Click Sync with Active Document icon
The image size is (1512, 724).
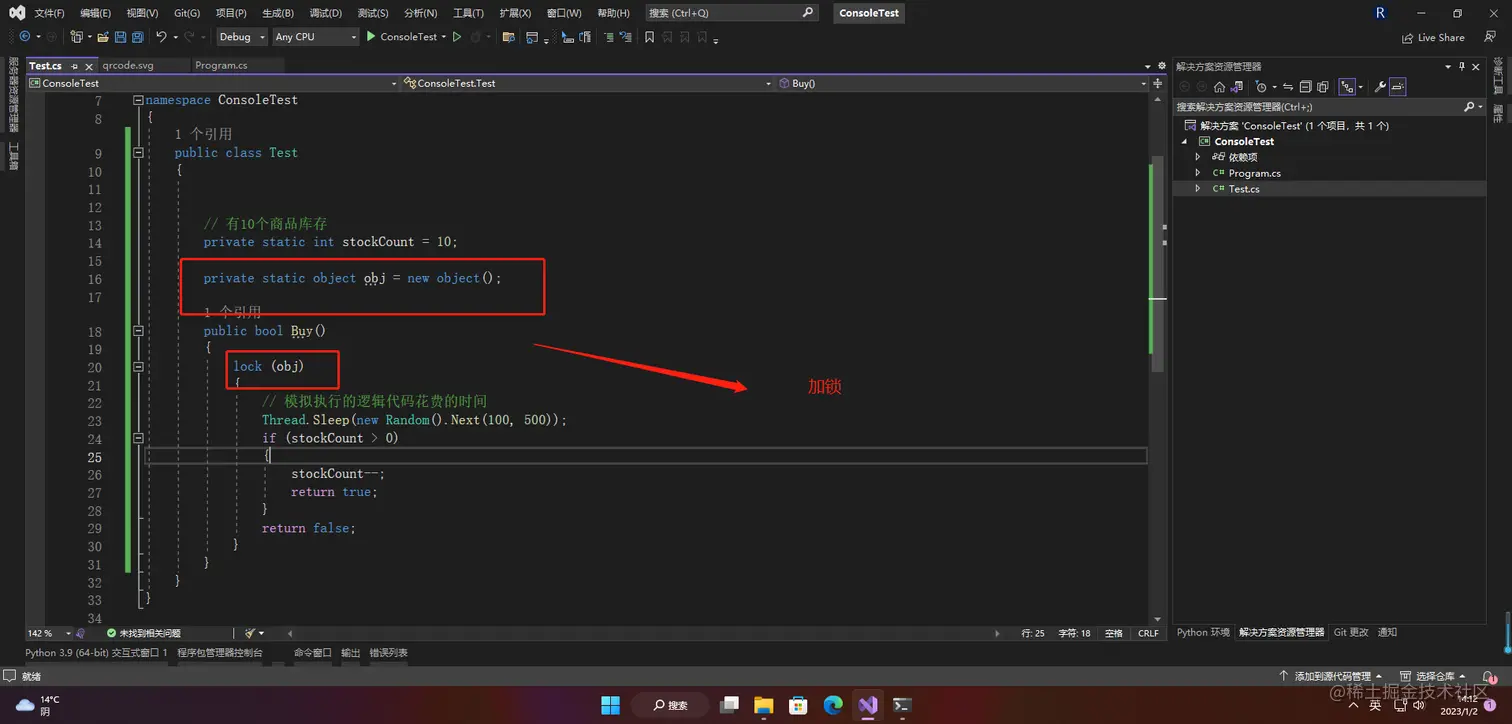[1288, 87]
